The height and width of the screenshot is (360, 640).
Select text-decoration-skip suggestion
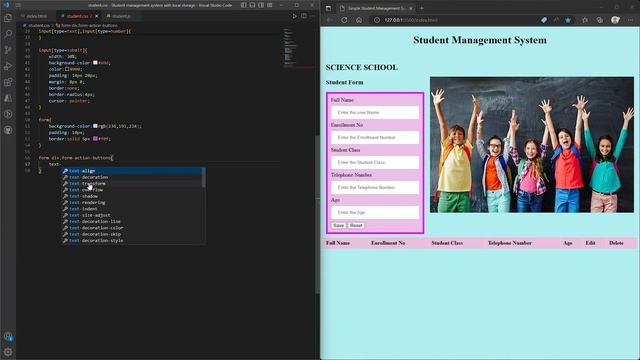pos(132,234)
